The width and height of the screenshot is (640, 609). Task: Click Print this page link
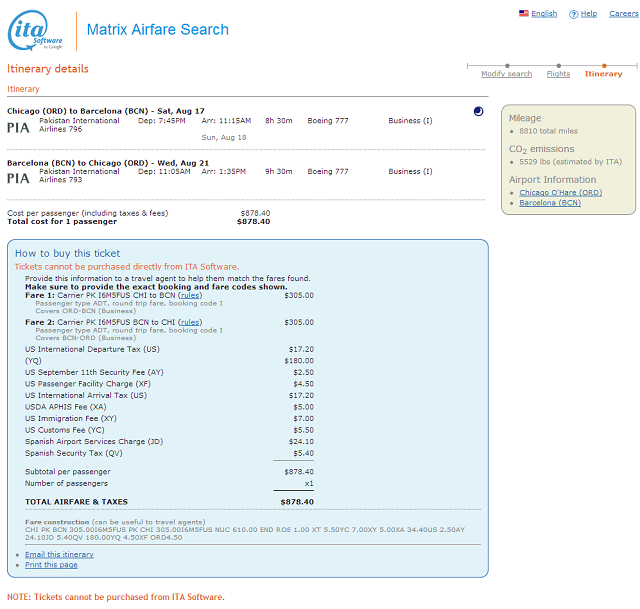point(51,565)
